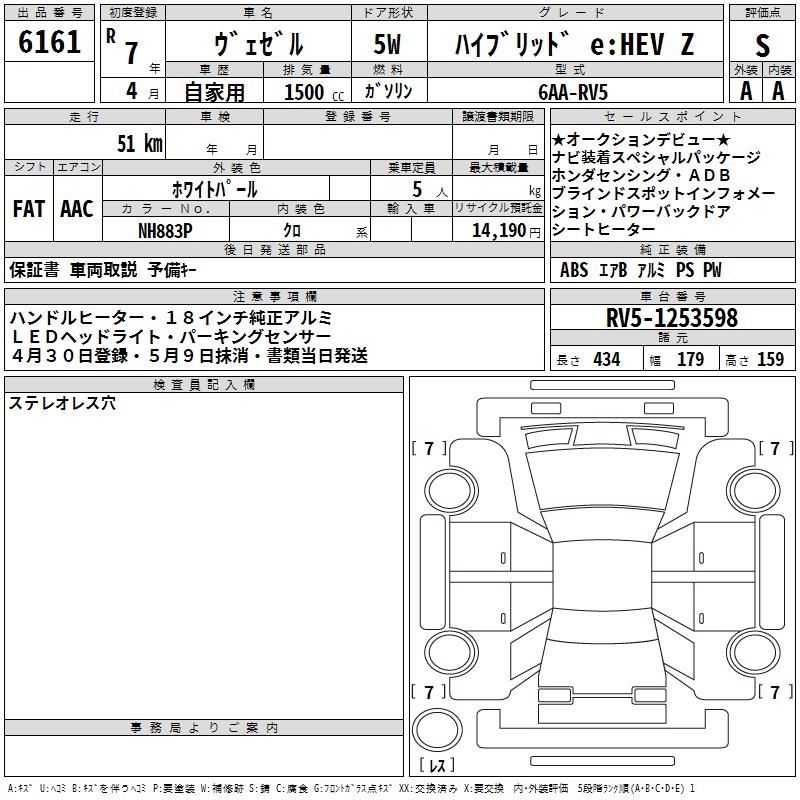The height and width of the screenshot is (800, 800).
Task: Click the interior color value クロ
Action: (x=292, y=231)
